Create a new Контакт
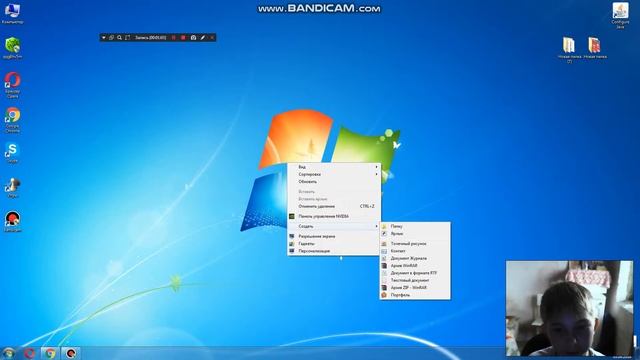 (x=415, y=251)
